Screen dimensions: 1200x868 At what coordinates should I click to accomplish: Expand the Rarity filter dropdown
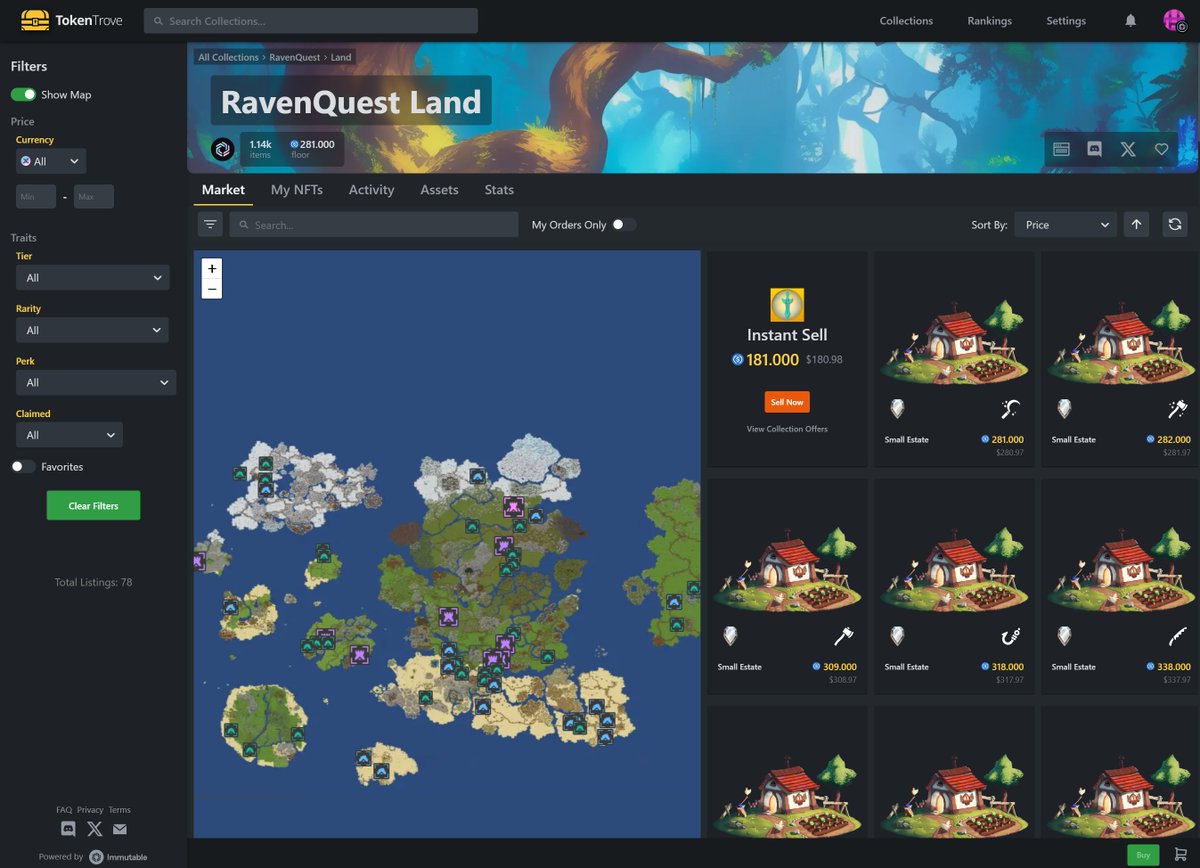[92, 330]
